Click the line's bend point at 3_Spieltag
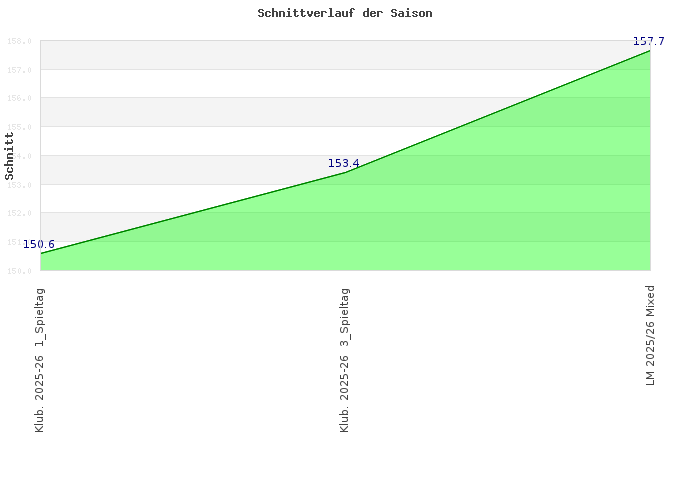 click(345, 173)
